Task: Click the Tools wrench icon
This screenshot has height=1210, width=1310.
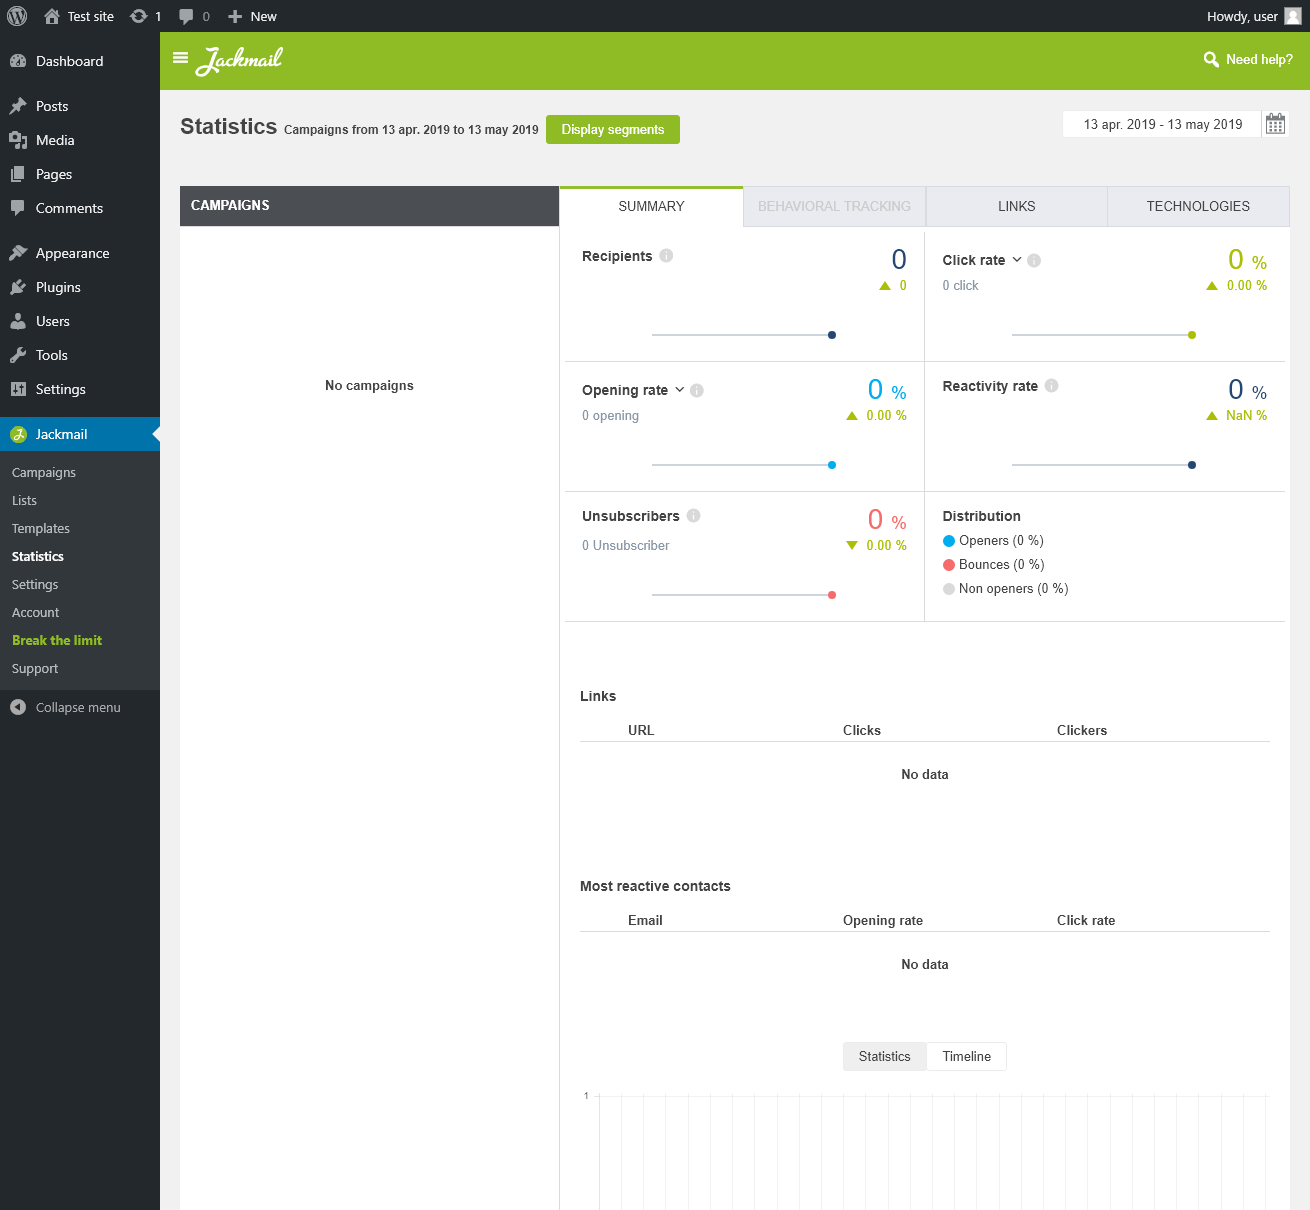Action: [x=18, y=355]
